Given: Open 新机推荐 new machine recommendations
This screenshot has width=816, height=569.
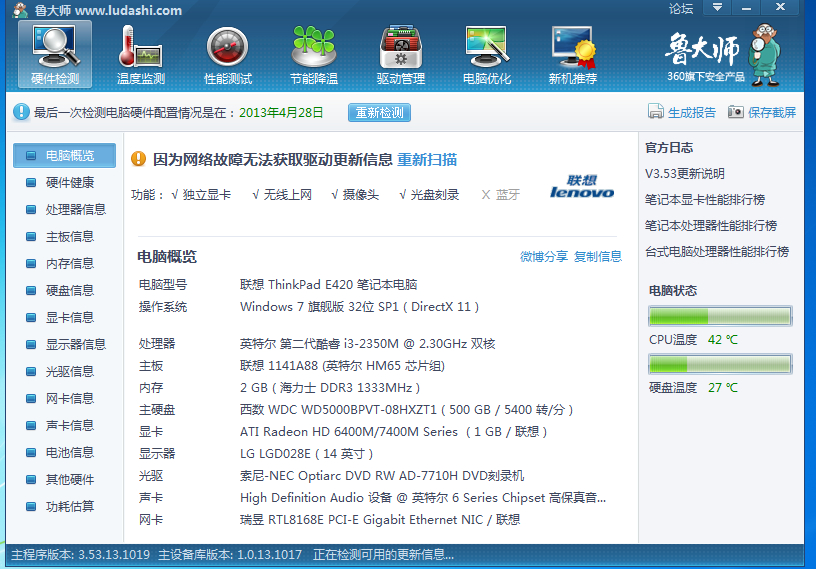Looking at the screenshot, I should pos(572,54).
